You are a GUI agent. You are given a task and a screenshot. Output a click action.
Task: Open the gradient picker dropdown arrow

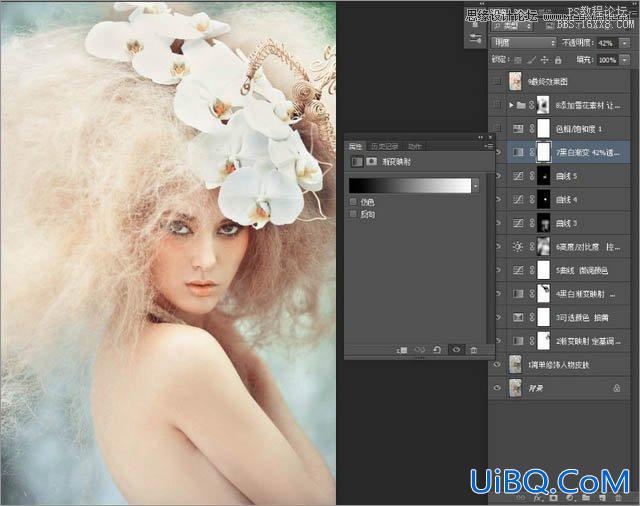point(476,186)
